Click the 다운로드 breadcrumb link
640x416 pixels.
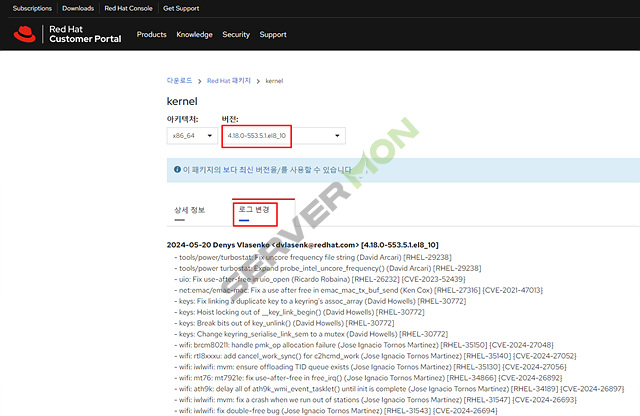(179, 81)
